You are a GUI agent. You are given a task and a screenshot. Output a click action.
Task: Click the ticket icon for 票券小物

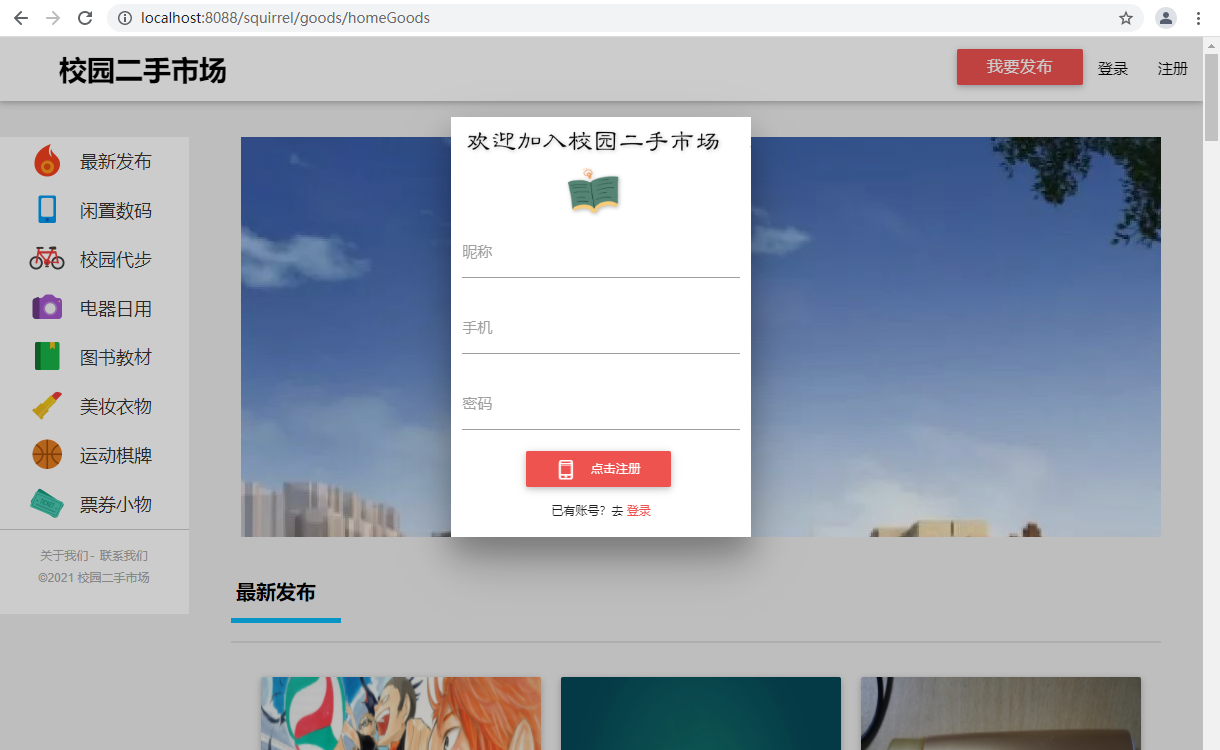[x=47, y=503]
